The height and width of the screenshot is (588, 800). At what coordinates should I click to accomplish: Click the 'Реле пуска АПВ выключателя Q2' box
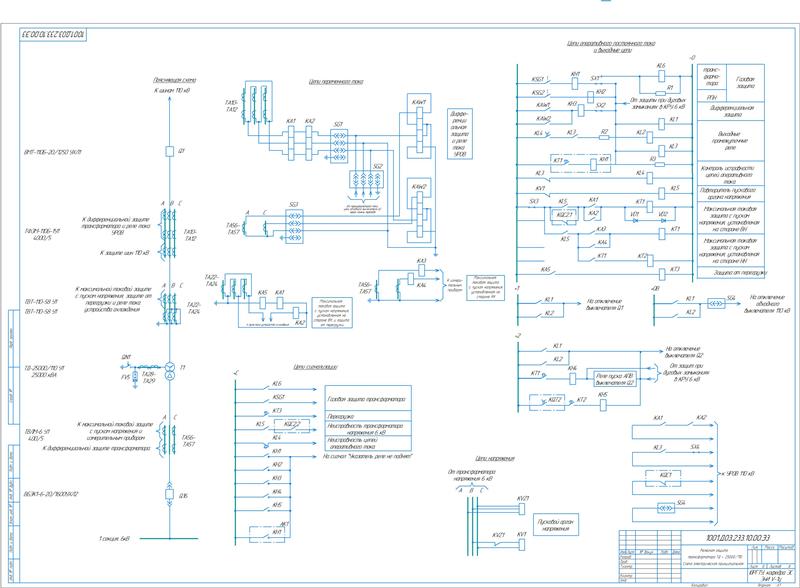(x=615, y=379)
